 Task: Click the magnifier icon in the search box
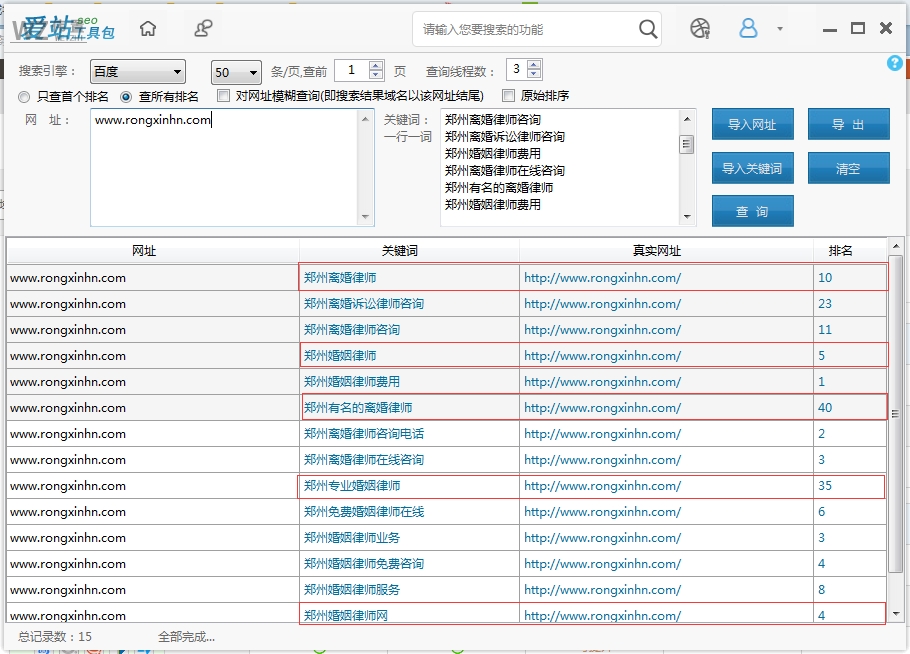[646, 28]
